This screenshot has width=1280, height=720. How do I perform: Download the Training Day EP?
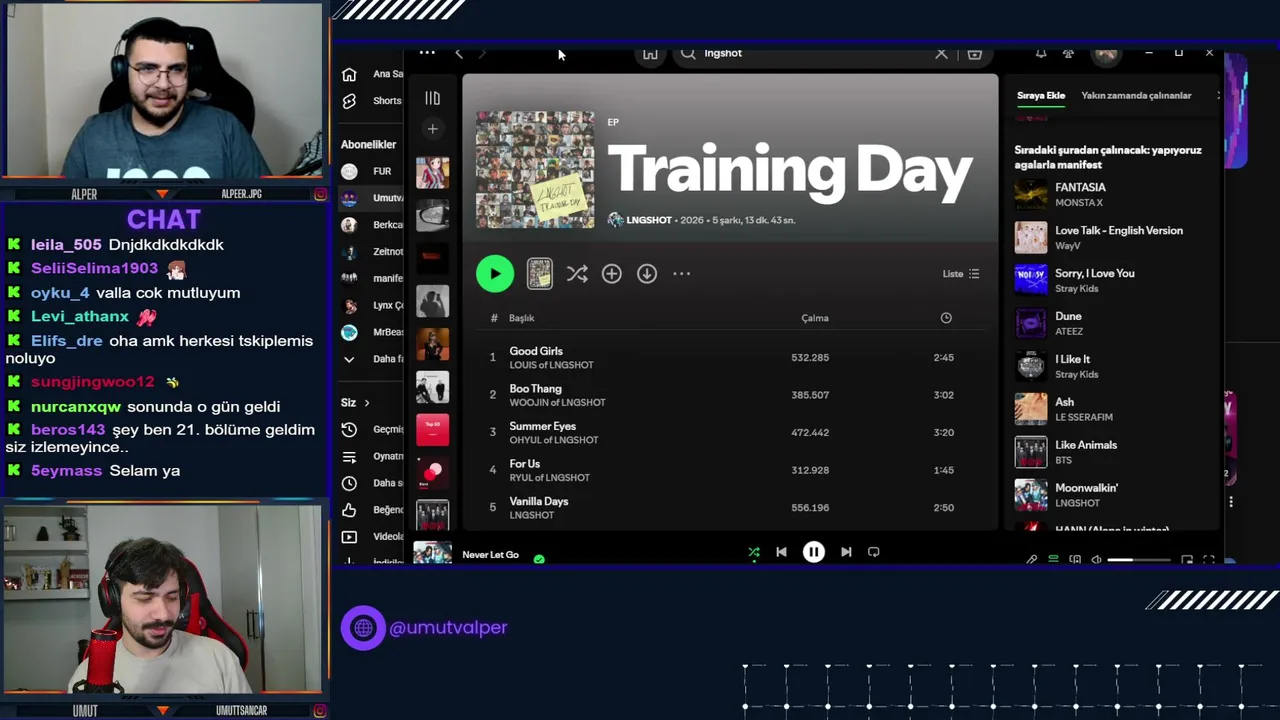(x=647, y=273)
